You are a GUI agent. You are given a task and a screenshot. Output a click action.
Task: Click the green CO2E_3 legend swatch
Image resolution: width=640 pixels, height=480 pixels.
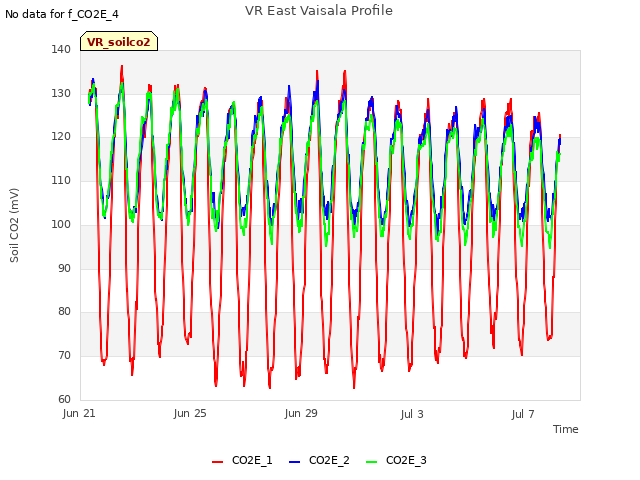(372, 462)
